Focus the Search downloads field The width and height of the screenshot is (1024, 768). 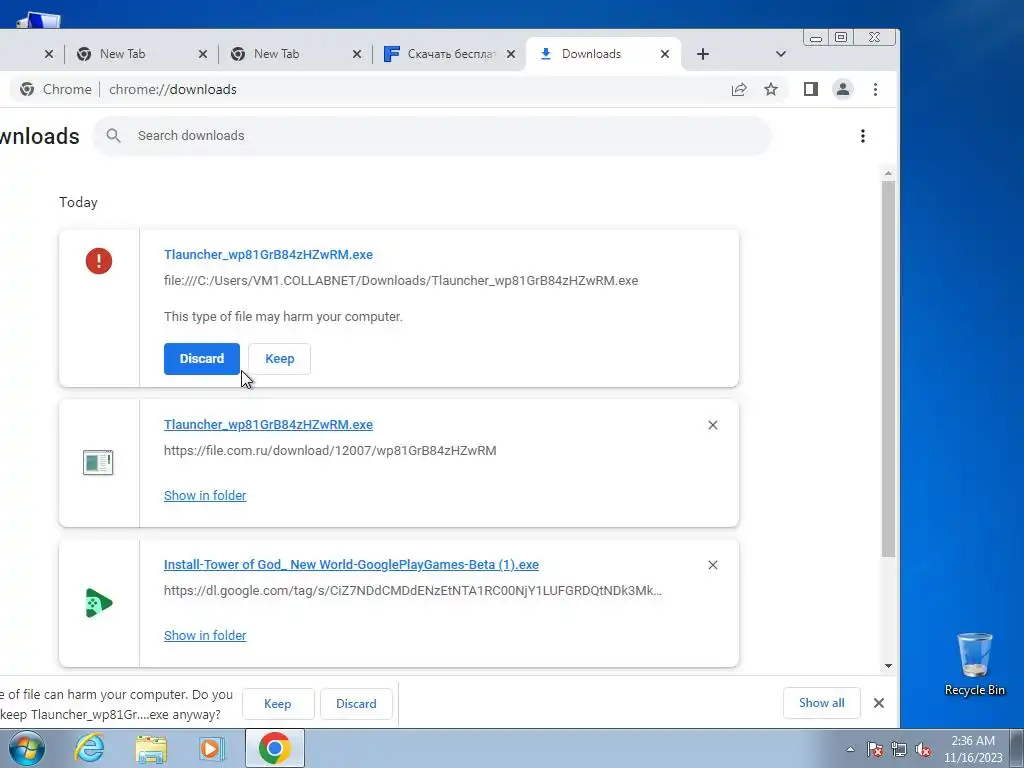[x=432, y=136]
